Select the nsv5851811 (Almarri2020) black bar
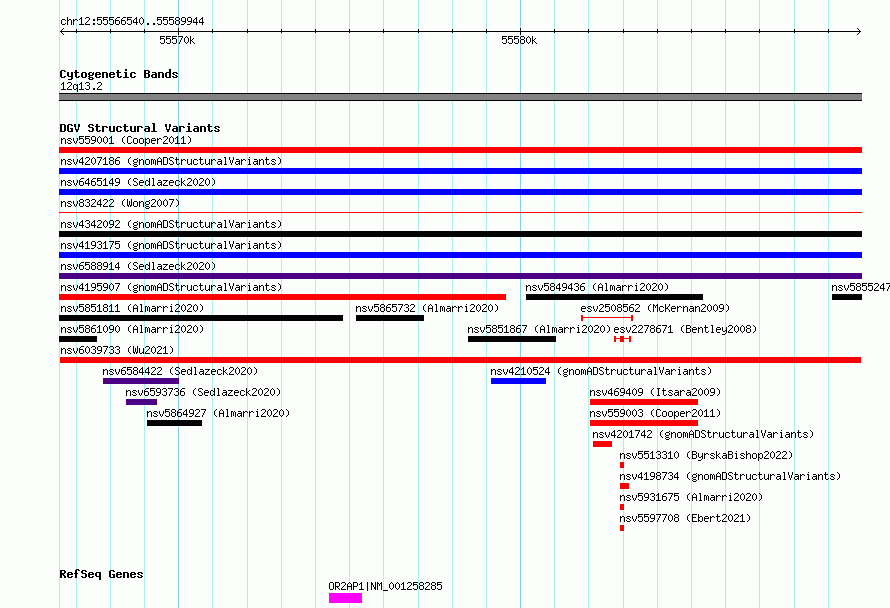This screenshot has width=890, height=608. [x=201, y=318]
